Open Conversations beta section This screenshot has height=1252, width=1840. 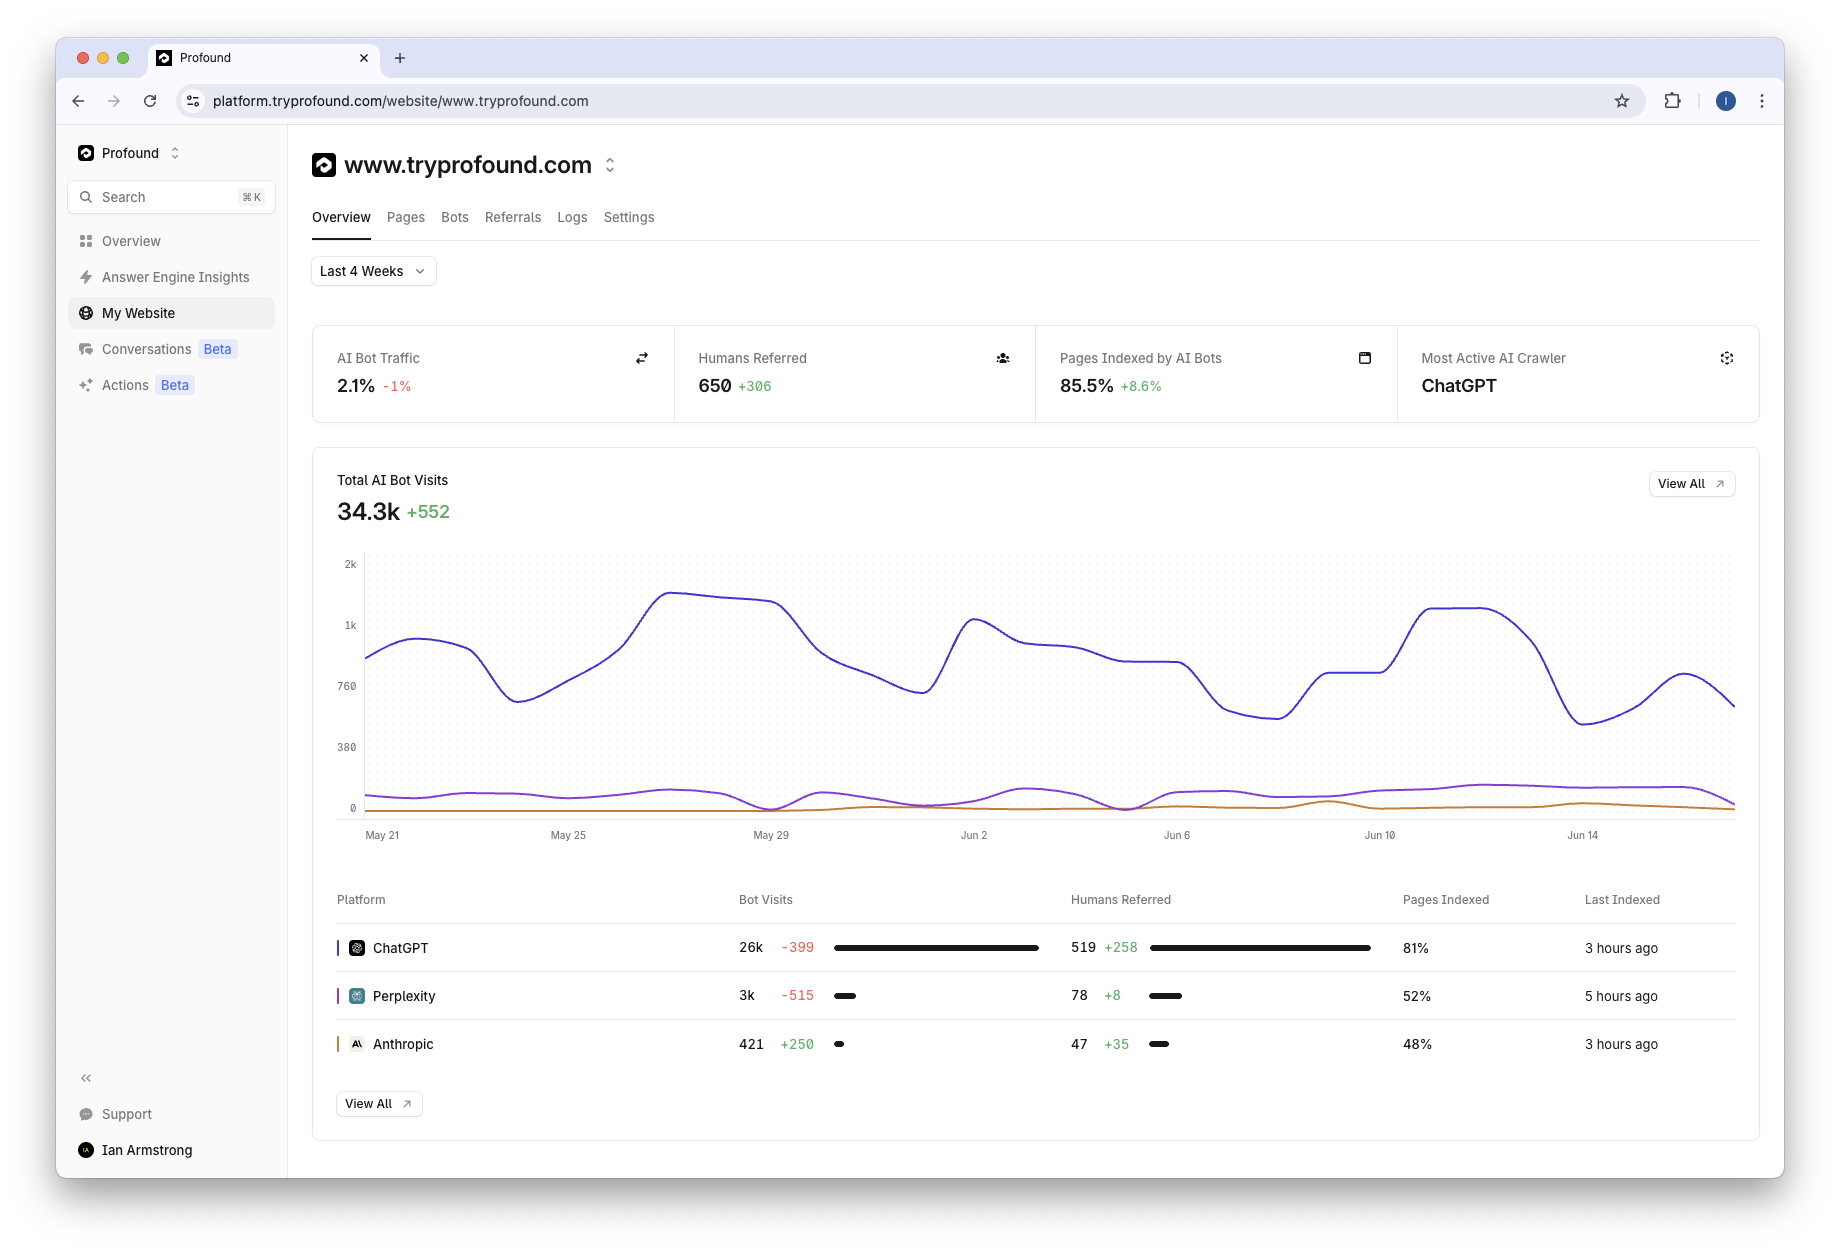[171, 349]
